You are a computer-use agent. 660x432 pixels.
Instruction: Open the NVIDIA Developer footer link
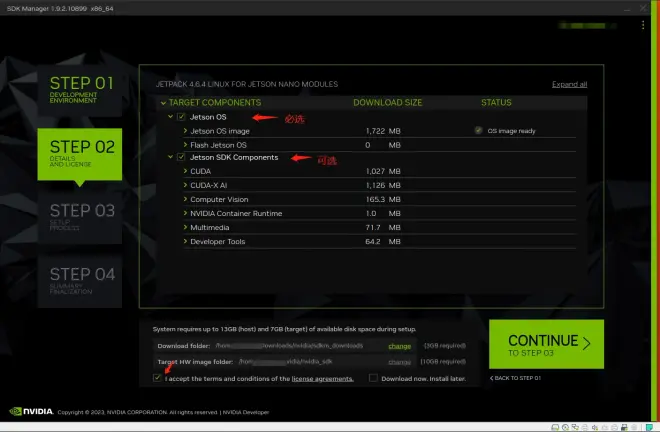pyautogui.click(x=246, y=412)
